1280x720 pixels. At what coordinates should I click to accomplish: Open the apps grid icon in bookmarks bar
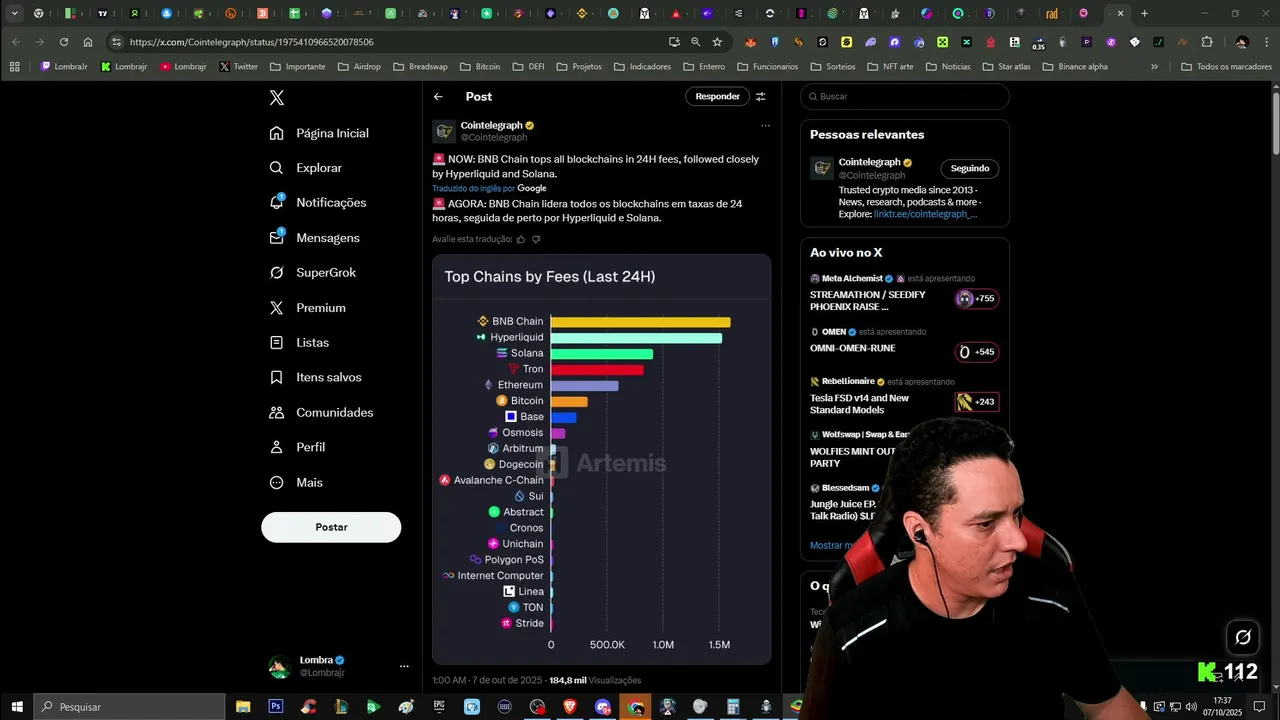tap(14, 67)
